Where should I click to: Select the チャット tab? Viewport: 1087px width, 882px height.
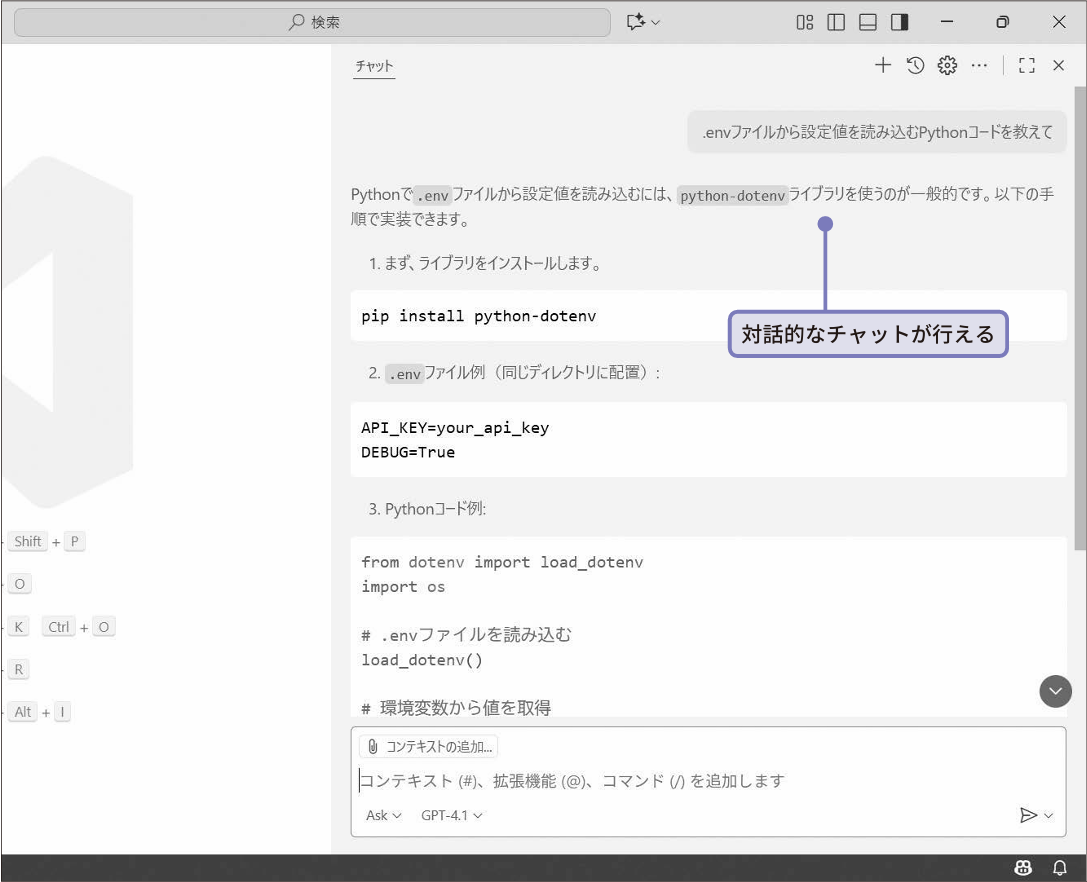[x=374, y=66]
